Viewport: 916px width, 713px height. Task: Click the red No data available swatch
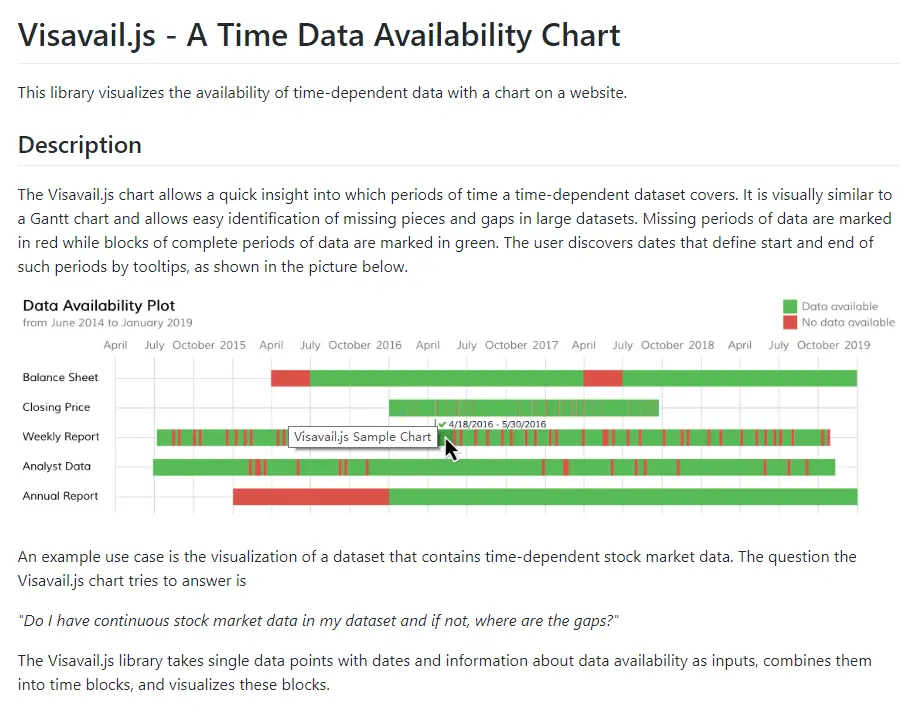[790, 322]
